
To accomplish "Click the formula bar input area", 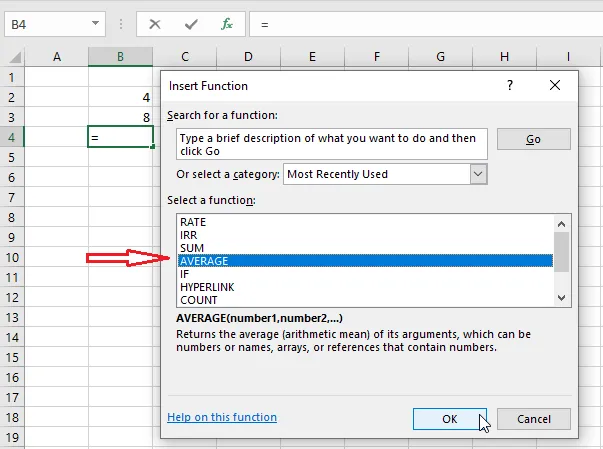I will [x=426, y=24].
